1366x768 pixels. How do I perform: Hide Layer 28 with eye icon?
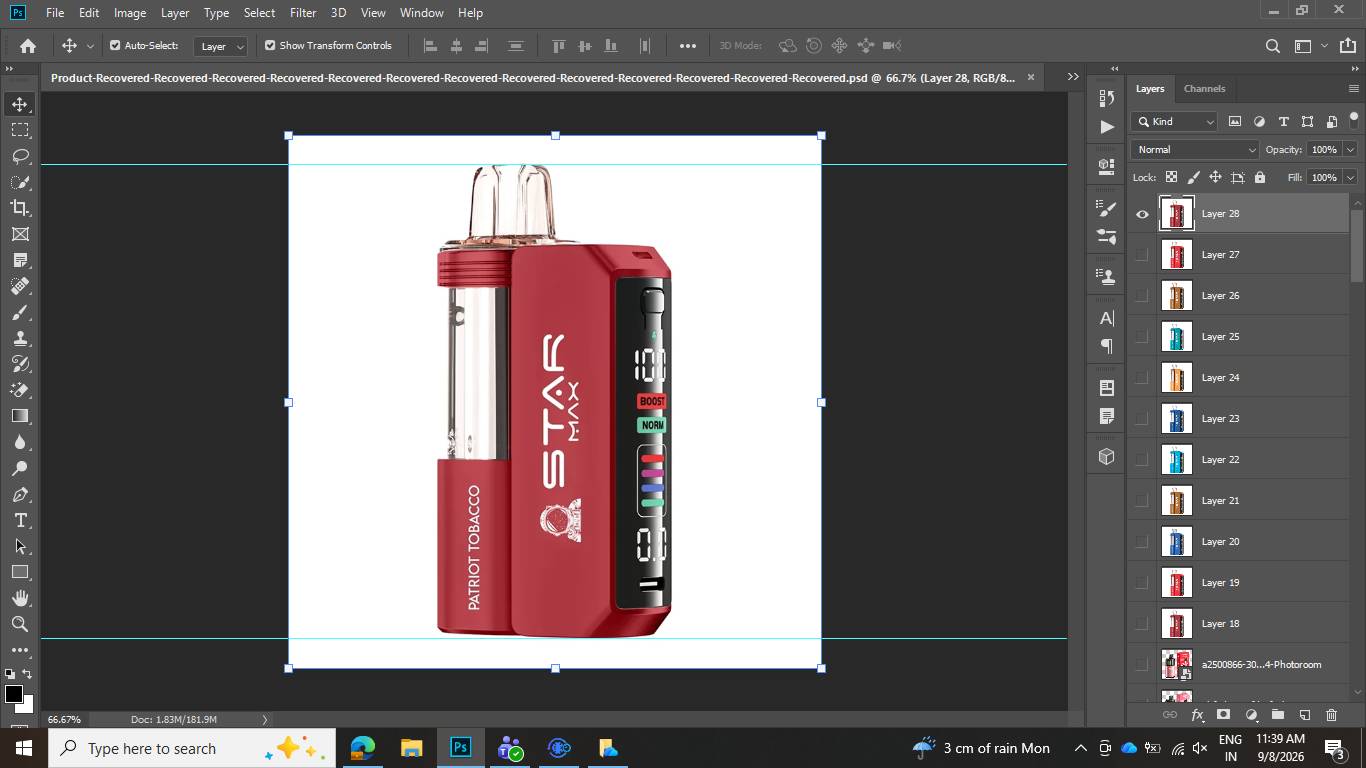[1142, 214]
